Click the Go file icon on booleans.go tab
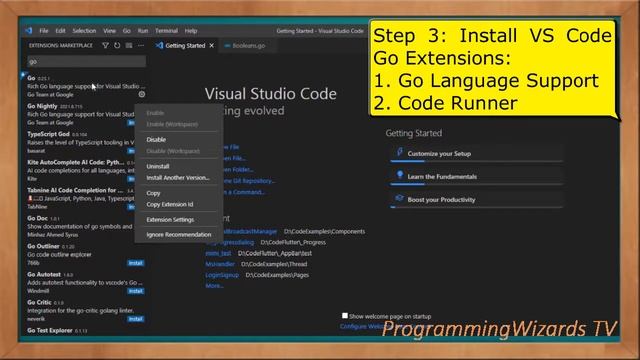The width and height of the screenshot is (640, 360). click(x=227, y=46)
